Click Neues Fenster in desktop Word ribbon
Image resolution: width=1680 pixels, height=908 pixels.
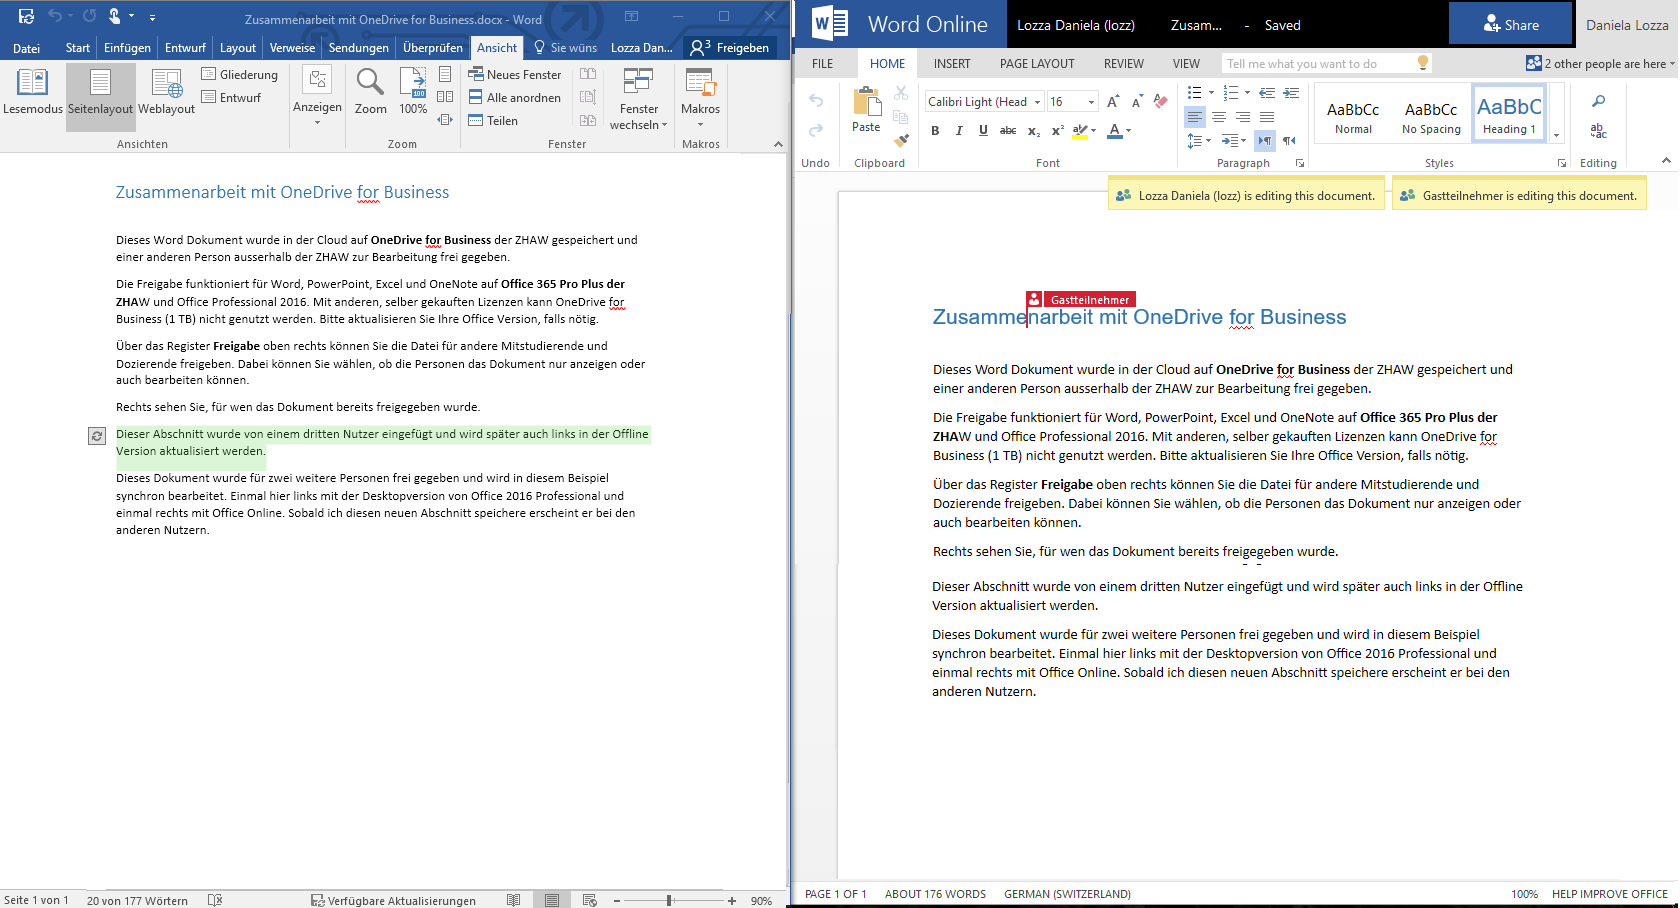coord(515,74)
